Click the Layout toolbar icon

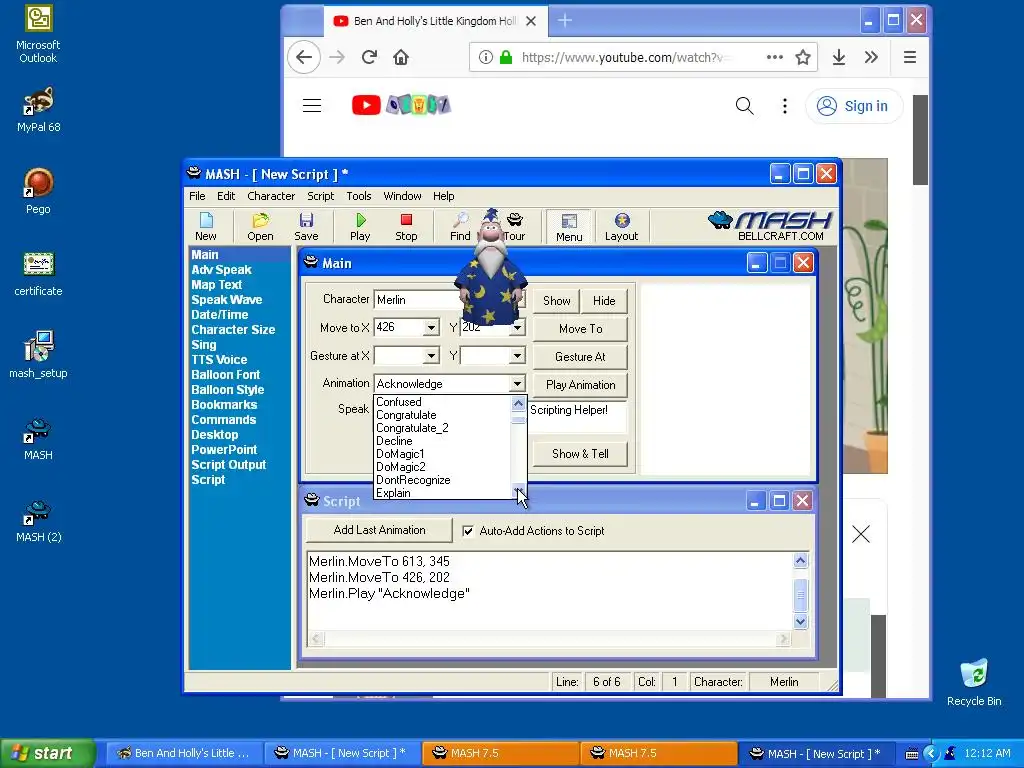point(621,226)
